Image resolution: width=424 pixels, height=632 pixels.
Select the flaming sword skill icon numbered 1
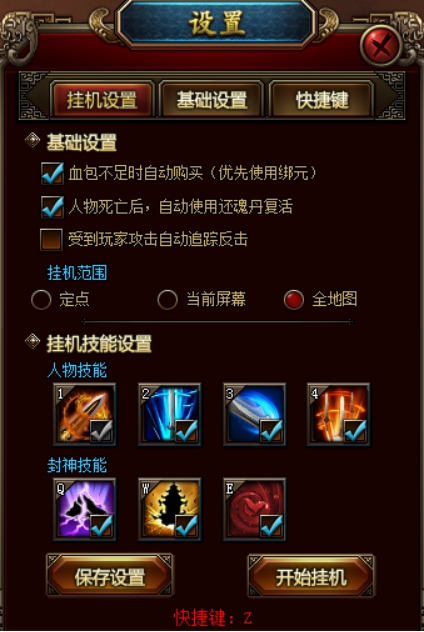[x=85, y=414]
